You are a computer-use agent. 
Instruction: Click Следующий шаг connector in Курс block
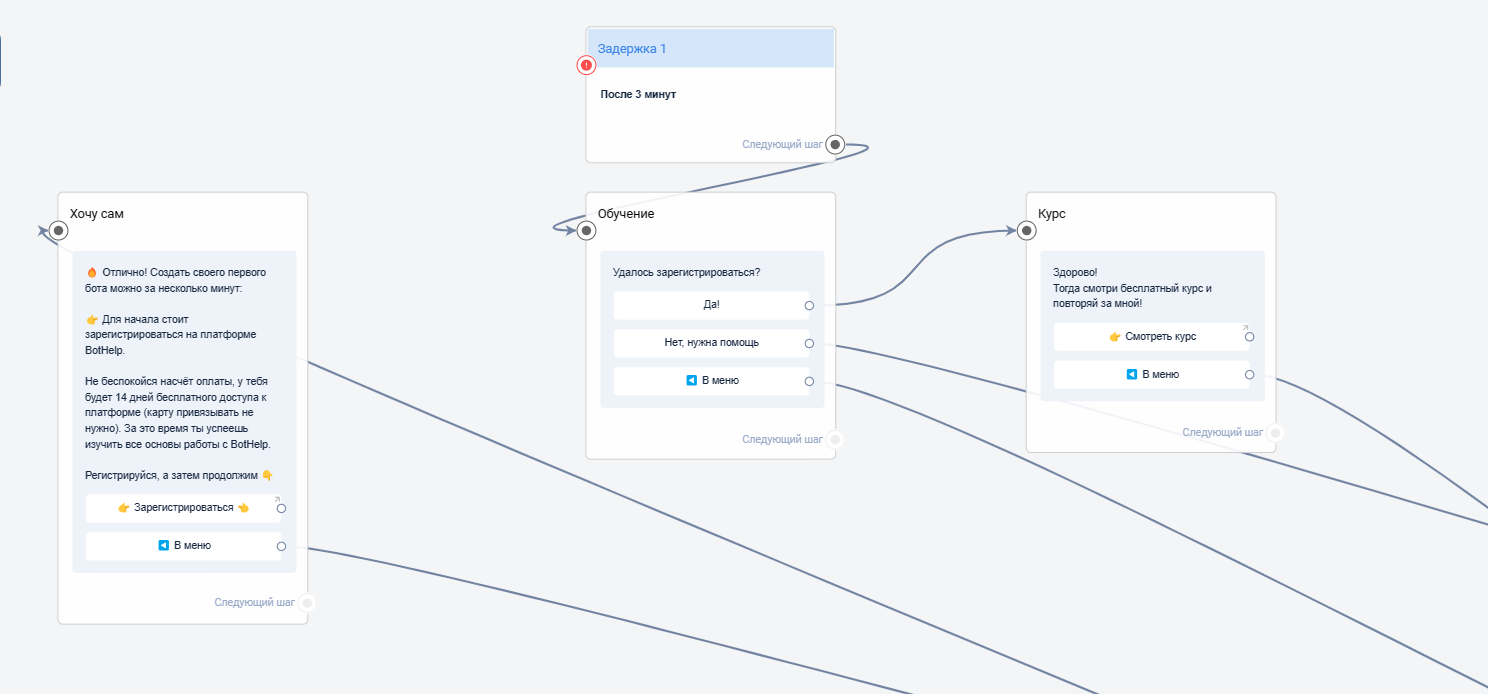pyautogui.click(x=1275, y=433)
